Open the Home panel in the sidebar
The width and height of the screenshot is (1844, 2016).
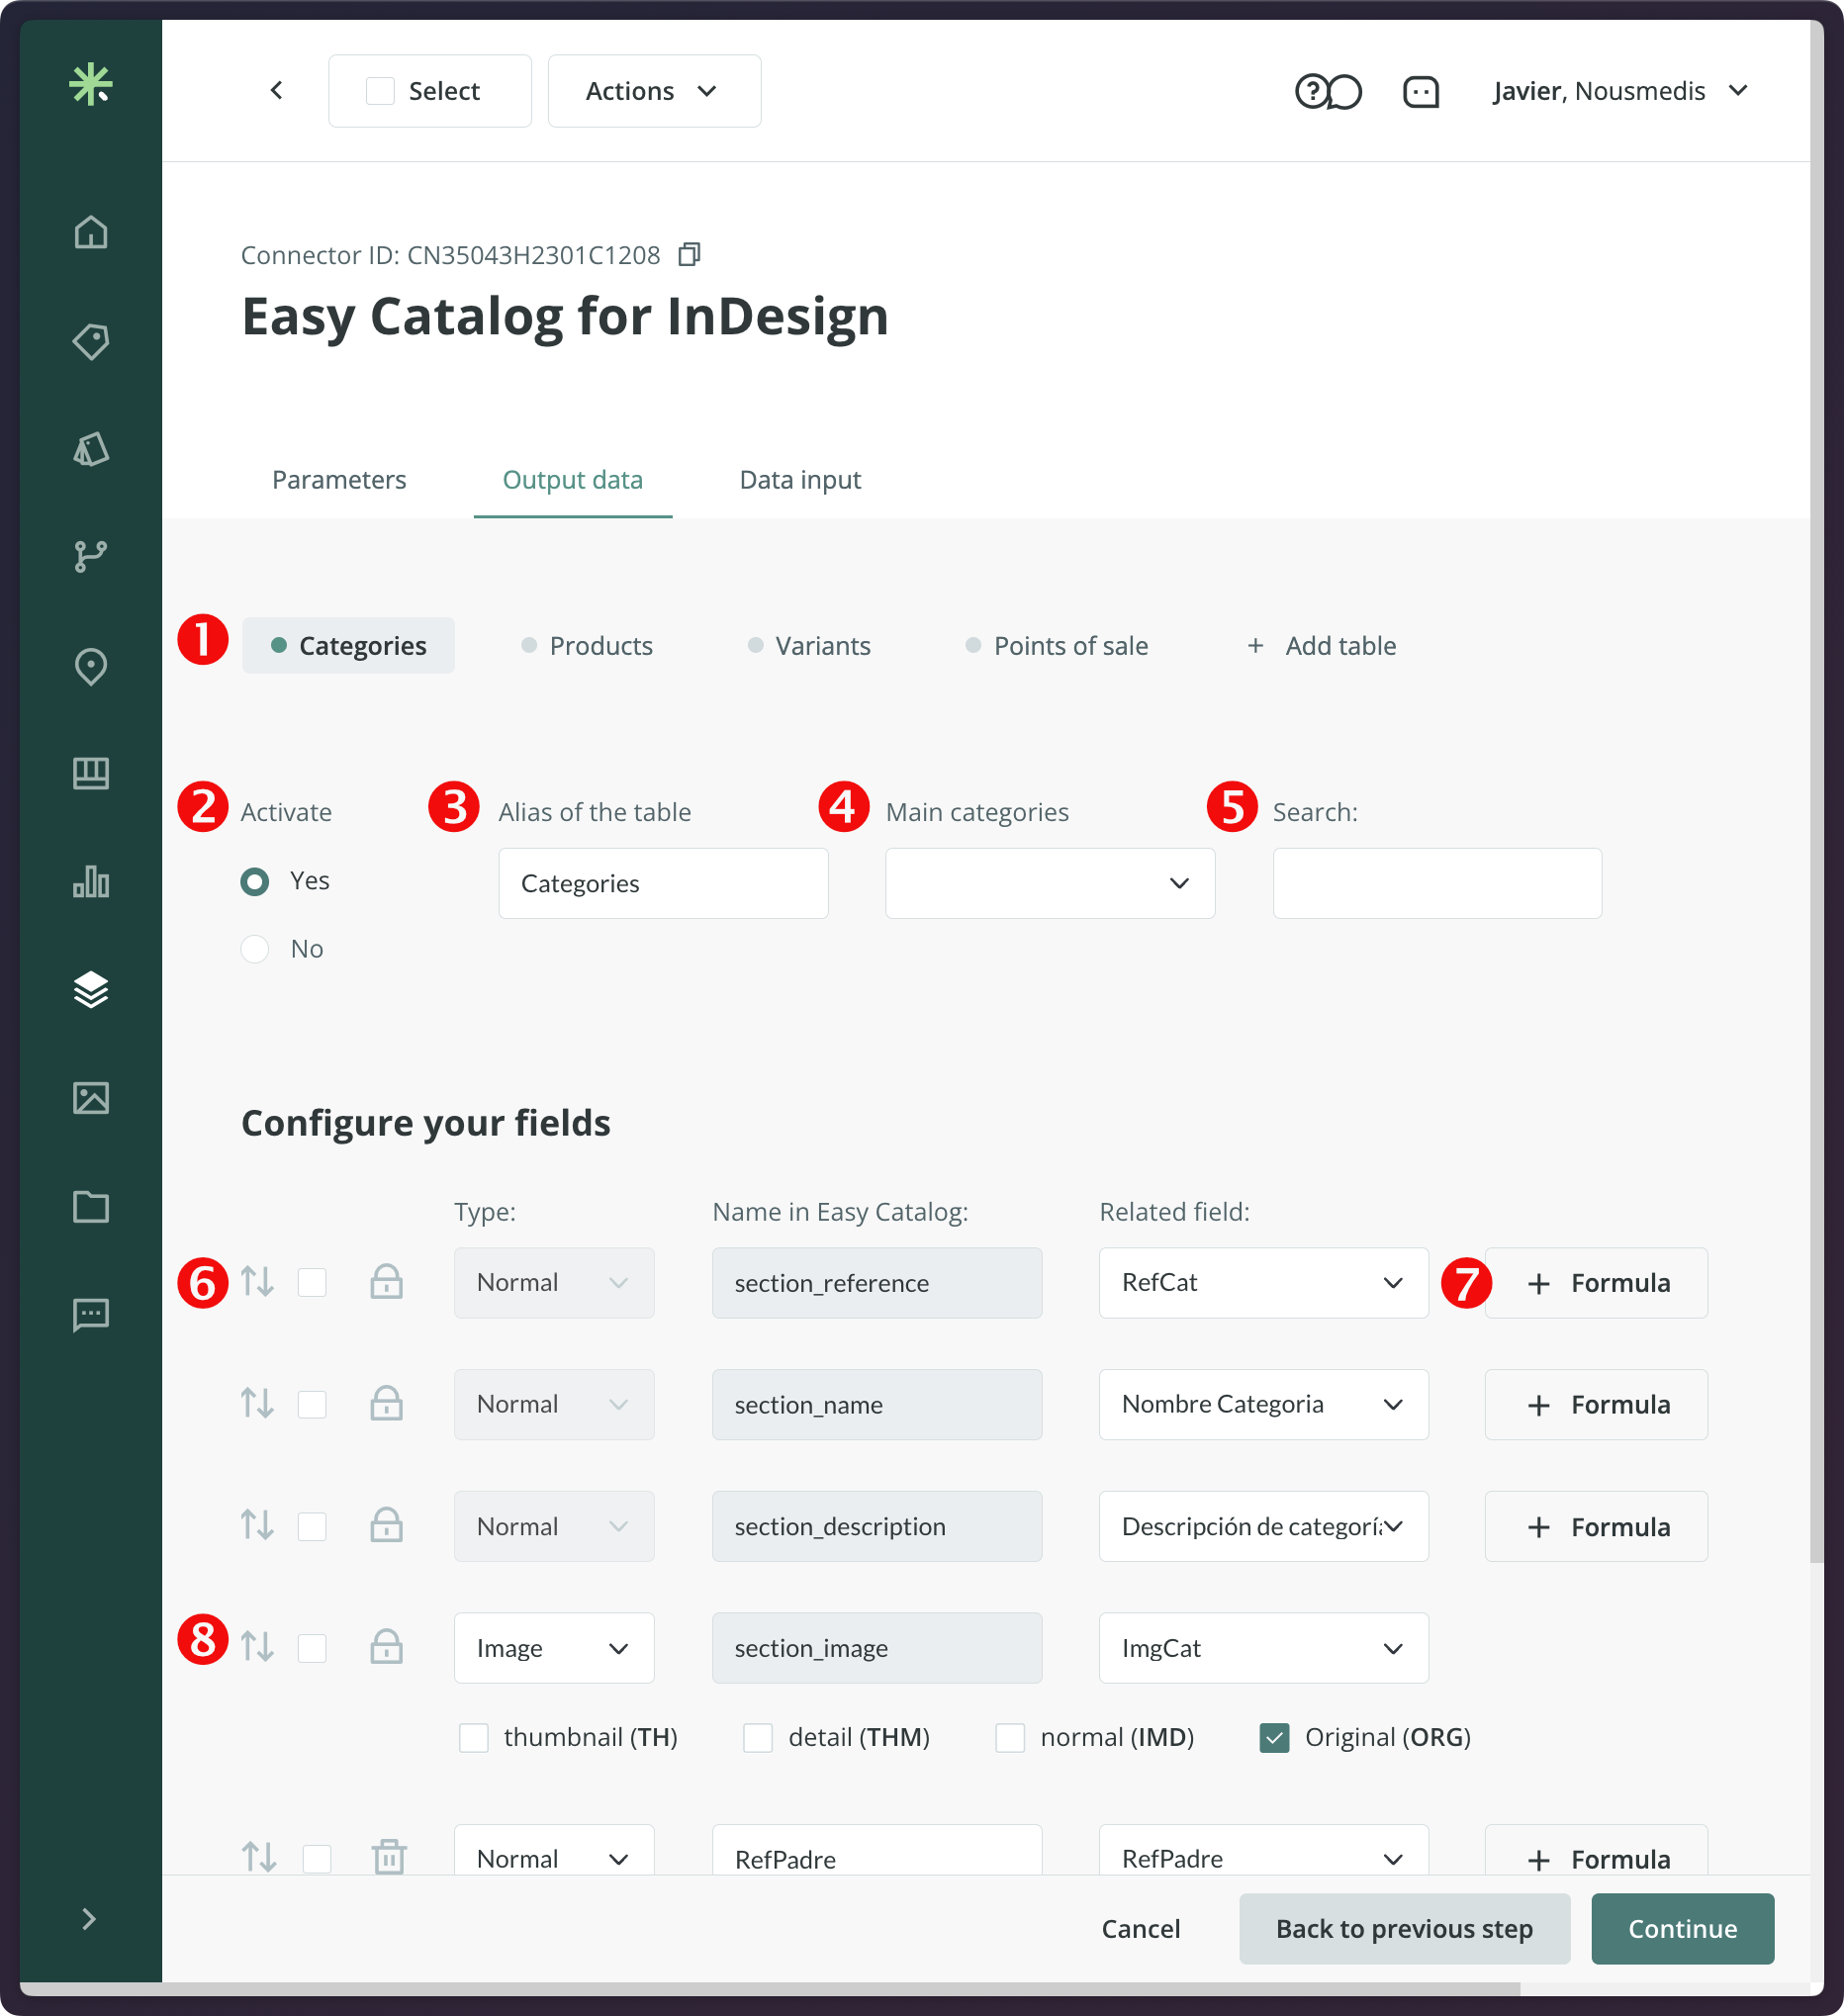pos(91,232)
